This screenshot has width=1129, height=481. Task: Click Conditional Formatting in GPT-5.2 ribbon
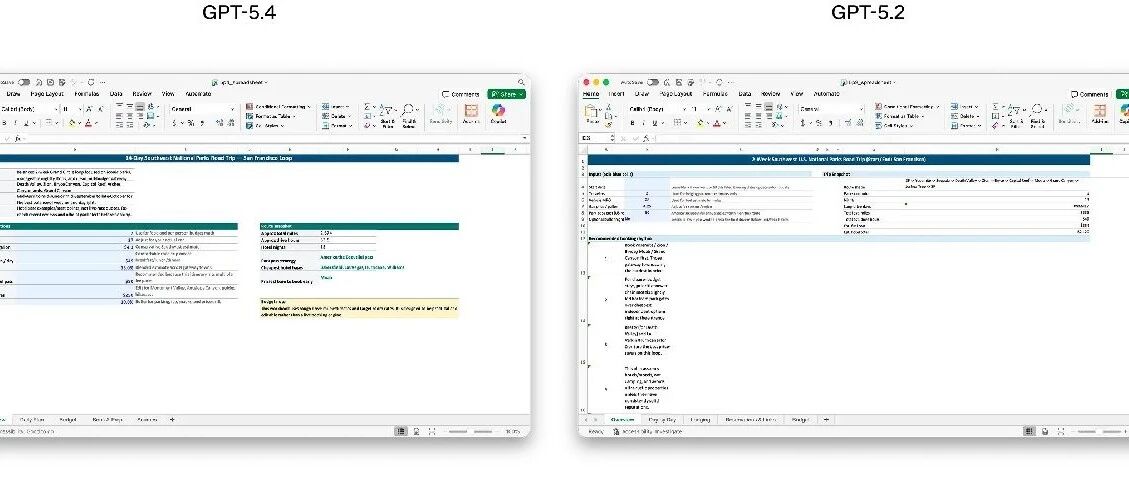coord(907,107)
